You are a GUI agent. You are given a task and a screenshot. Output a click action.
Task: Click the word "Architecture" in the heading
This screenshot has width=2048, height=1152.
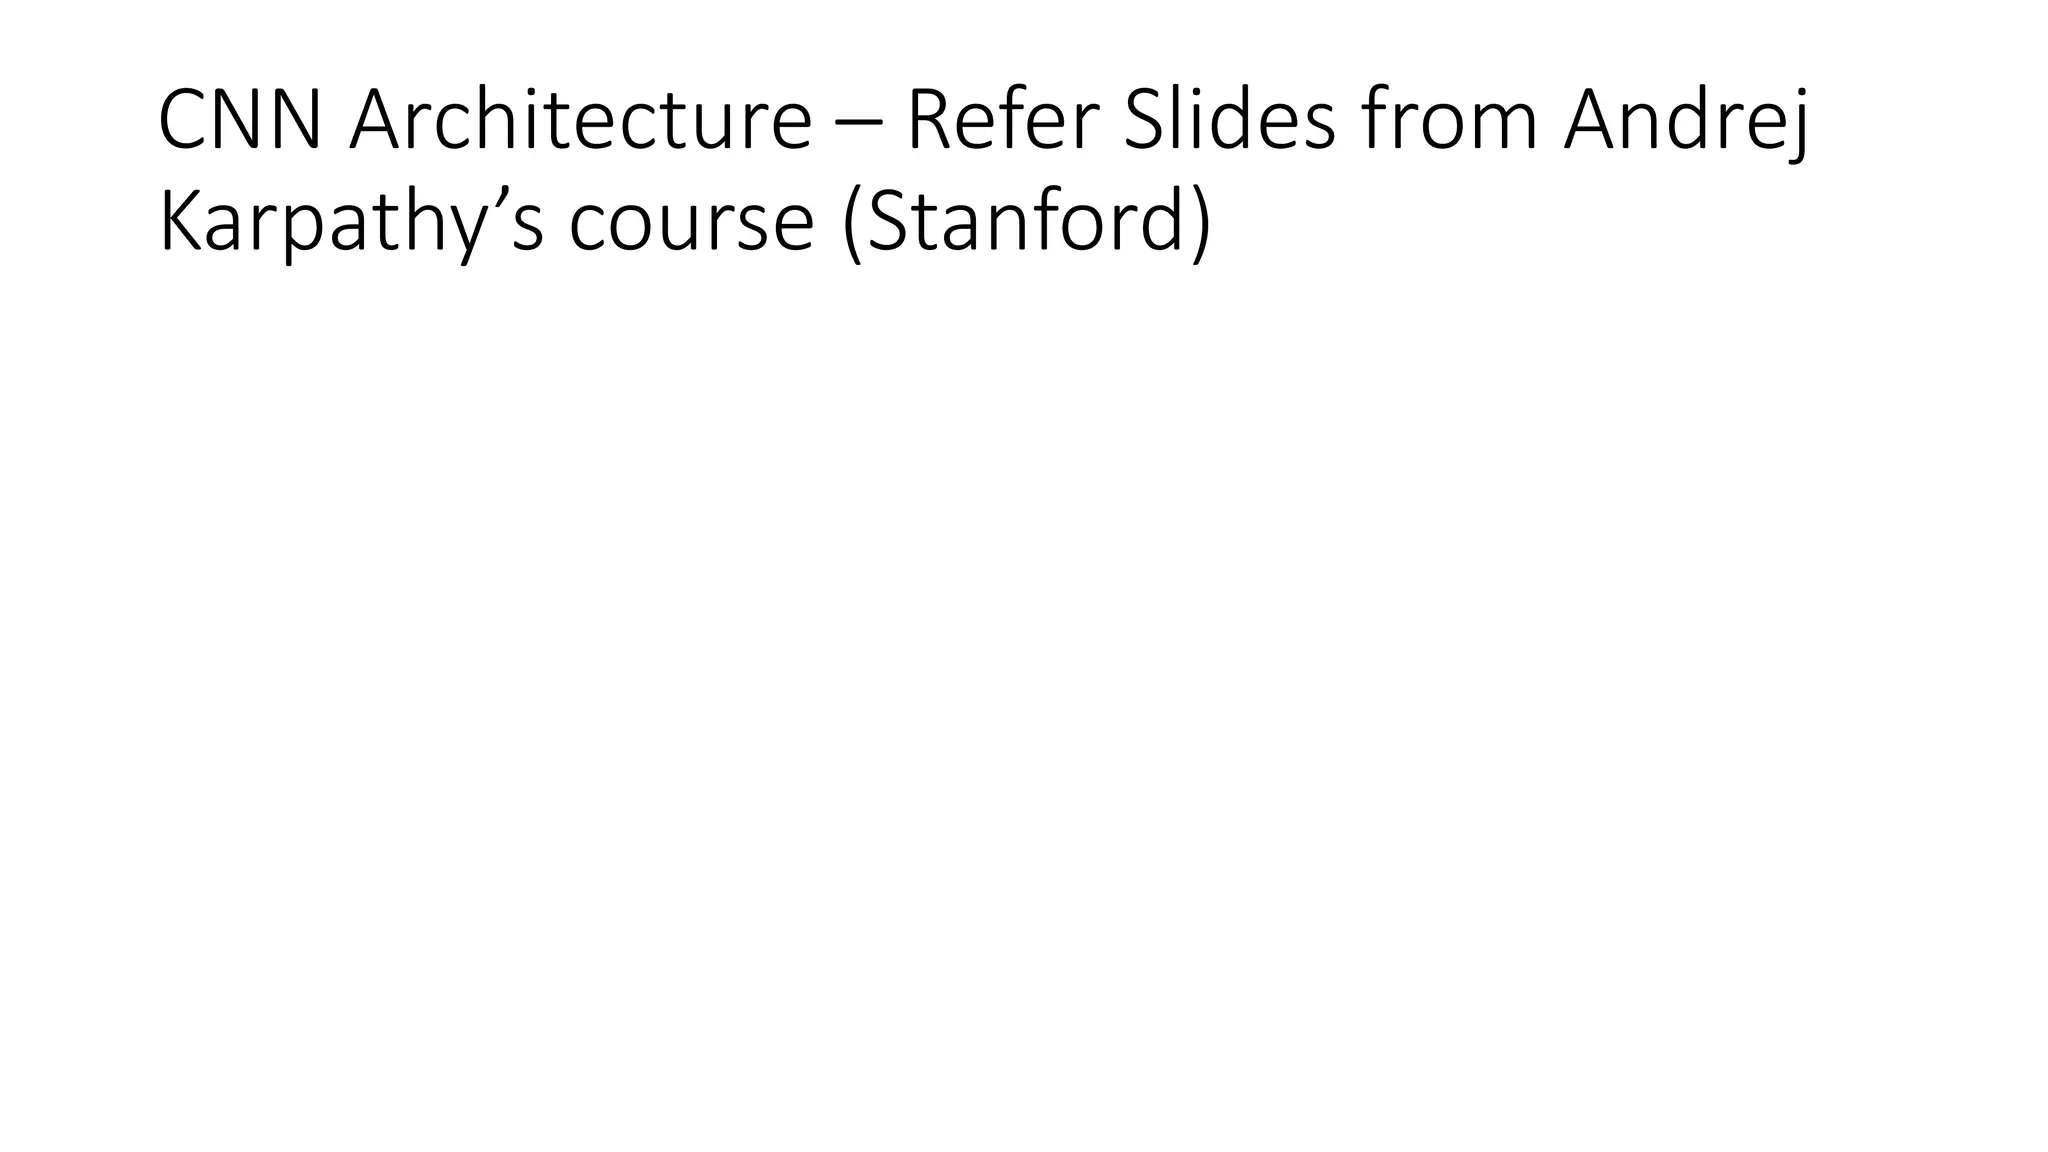580,121
